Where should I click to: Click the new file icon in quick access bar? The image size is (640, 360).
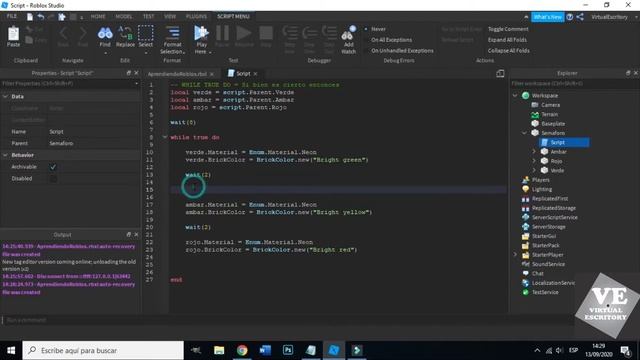click(x=30, y=17)
